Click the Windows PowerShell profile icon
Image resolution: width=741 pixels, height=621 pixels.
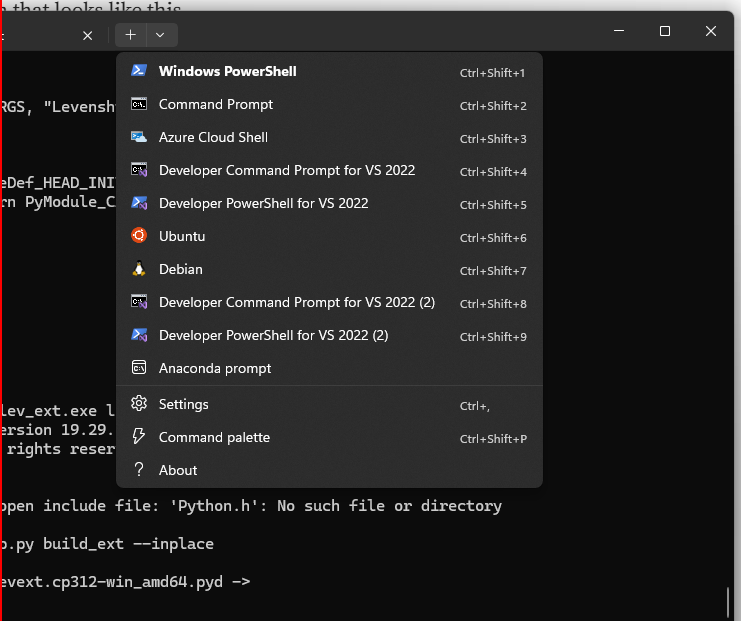[139, 70]
